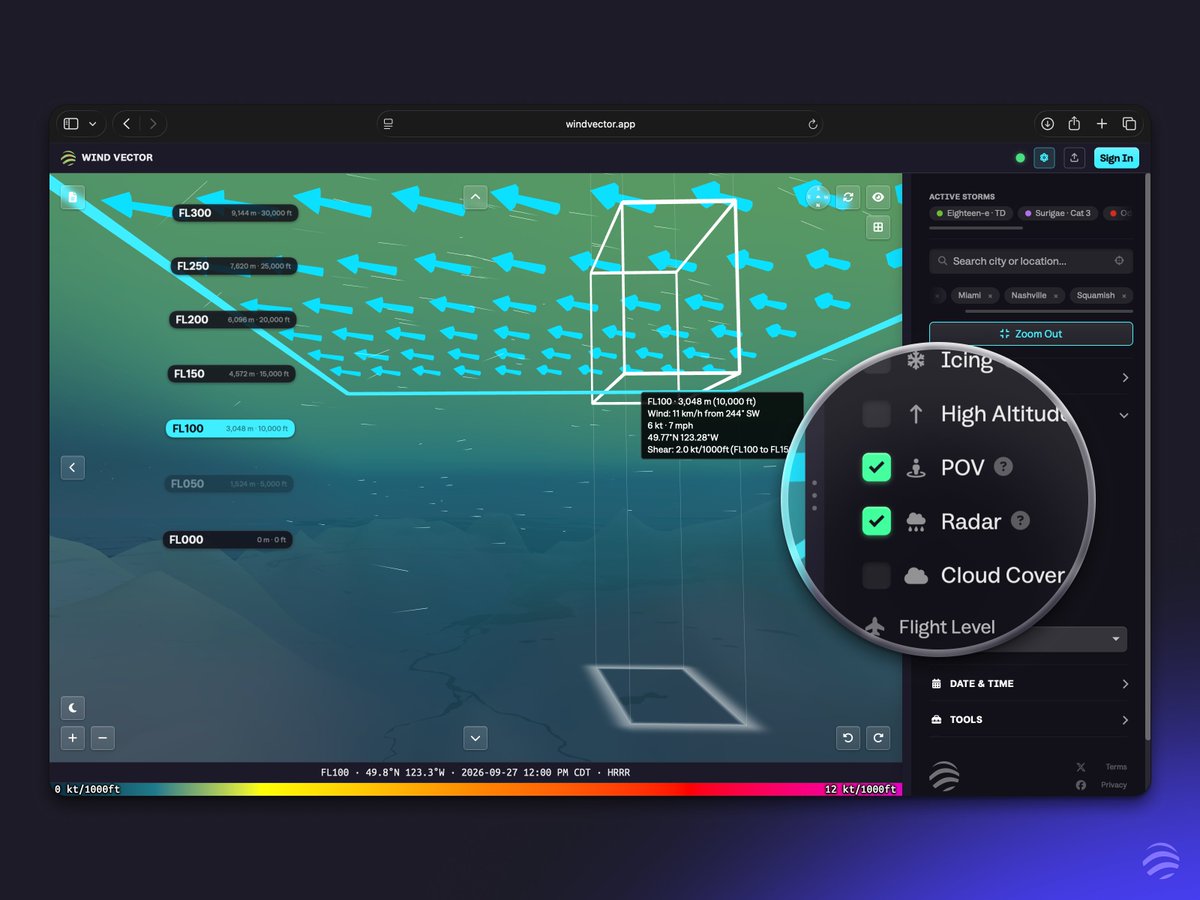Click the browser share icon

[1074, 124]
